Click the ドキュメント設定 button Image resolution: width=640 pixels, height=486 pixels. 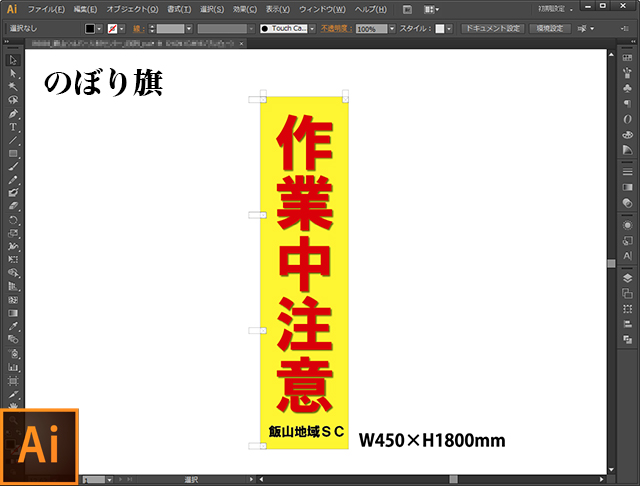(x=492, y=29)
